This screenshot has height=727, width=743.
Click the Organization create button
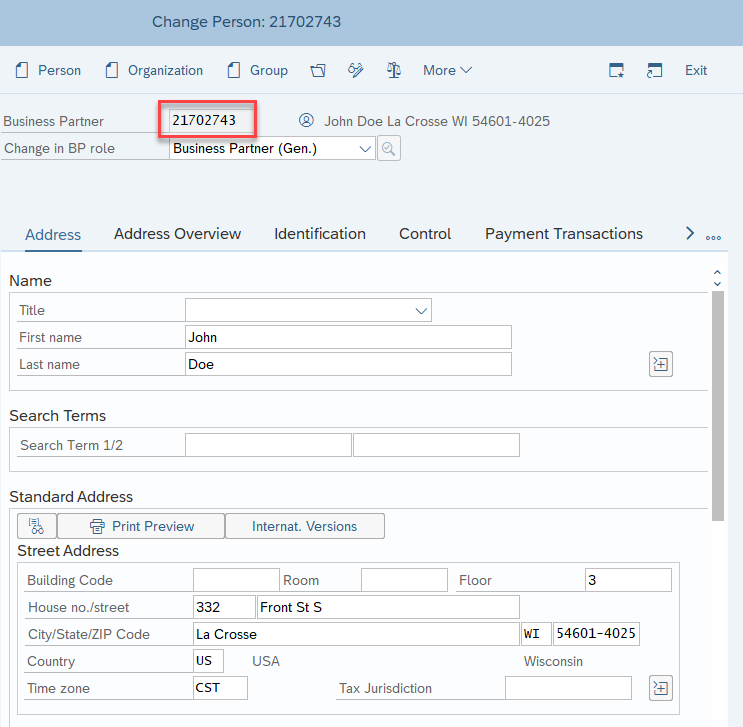(154, 70)
